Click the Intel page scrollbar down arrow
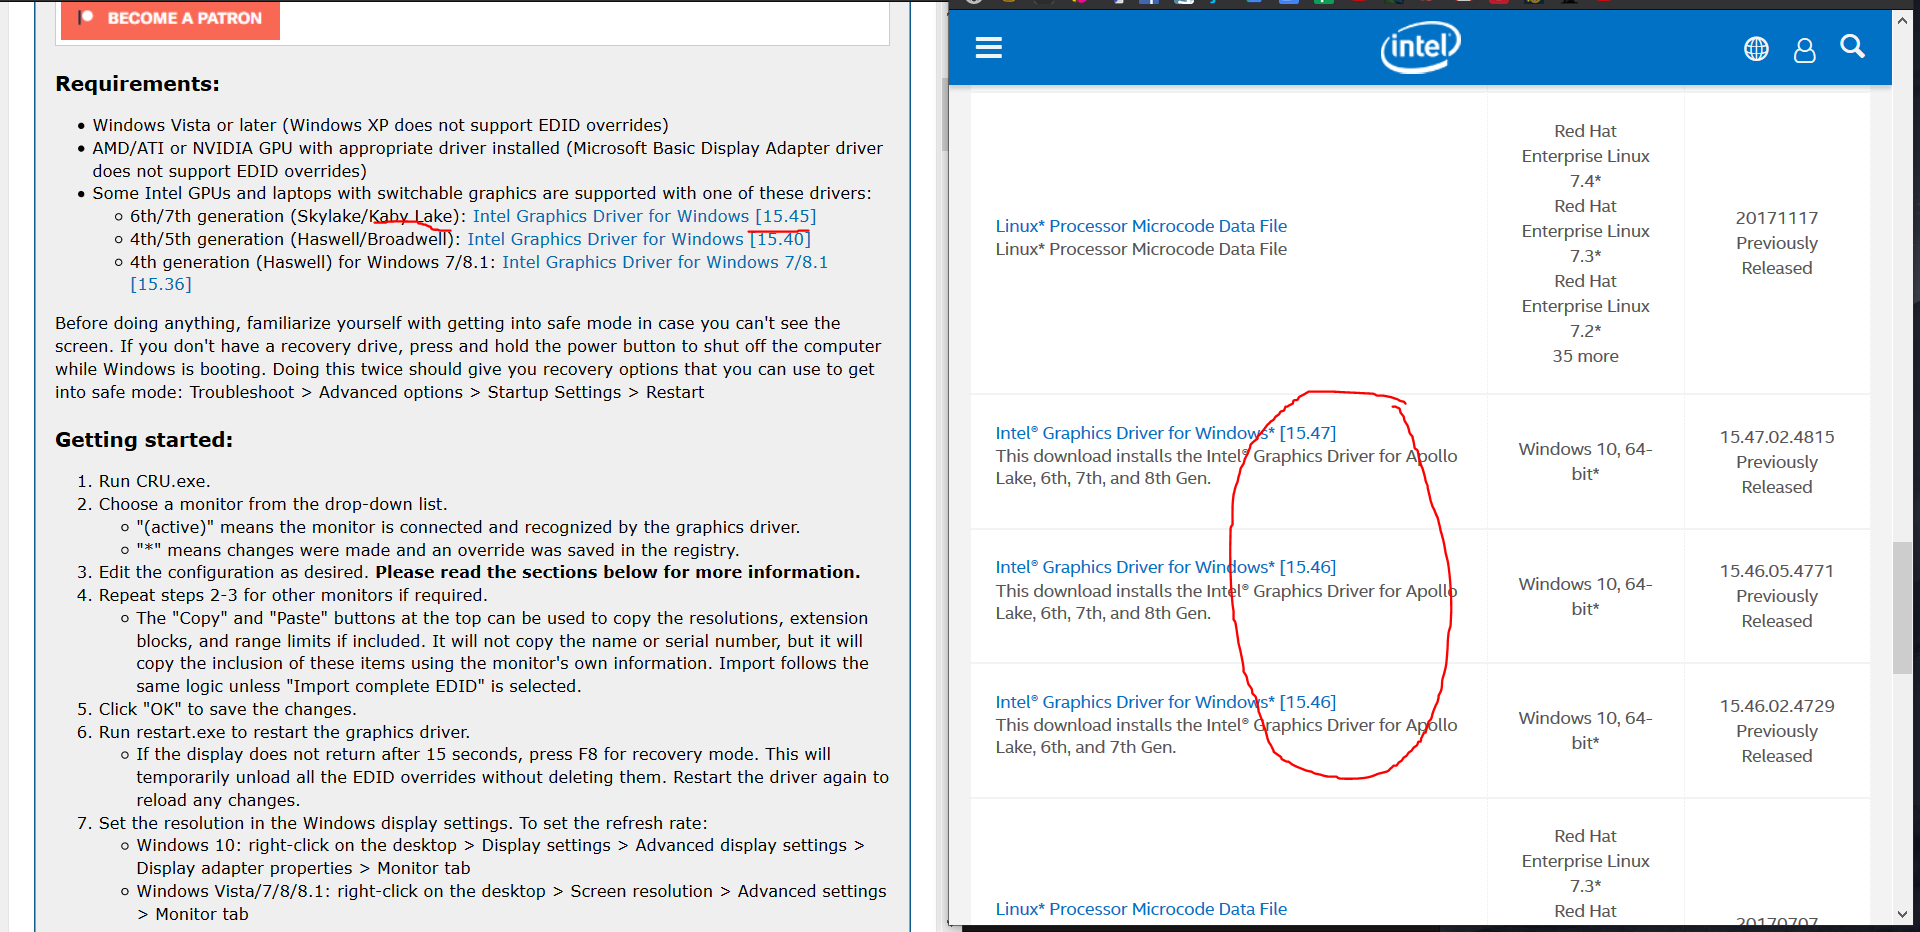 click(1902, 914)
